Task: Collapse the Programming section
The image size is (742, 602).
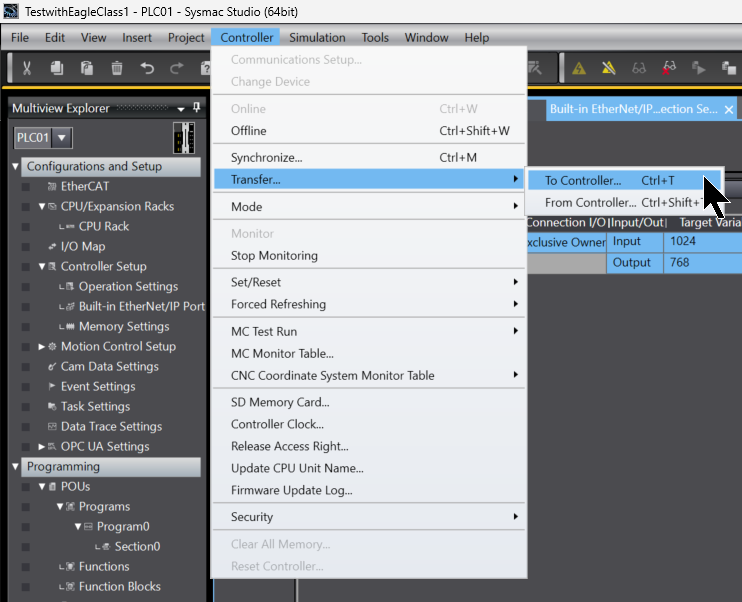Action: [x=16, y=467]
